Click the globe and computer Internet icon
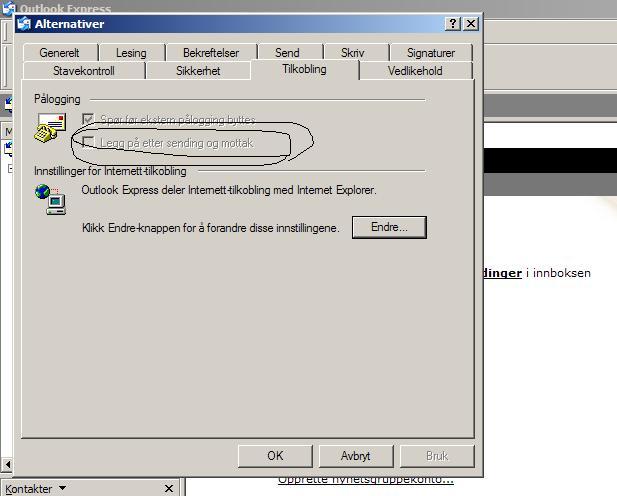Image resolution: width=617 pixels, height=496 pixels. [50, 199]
